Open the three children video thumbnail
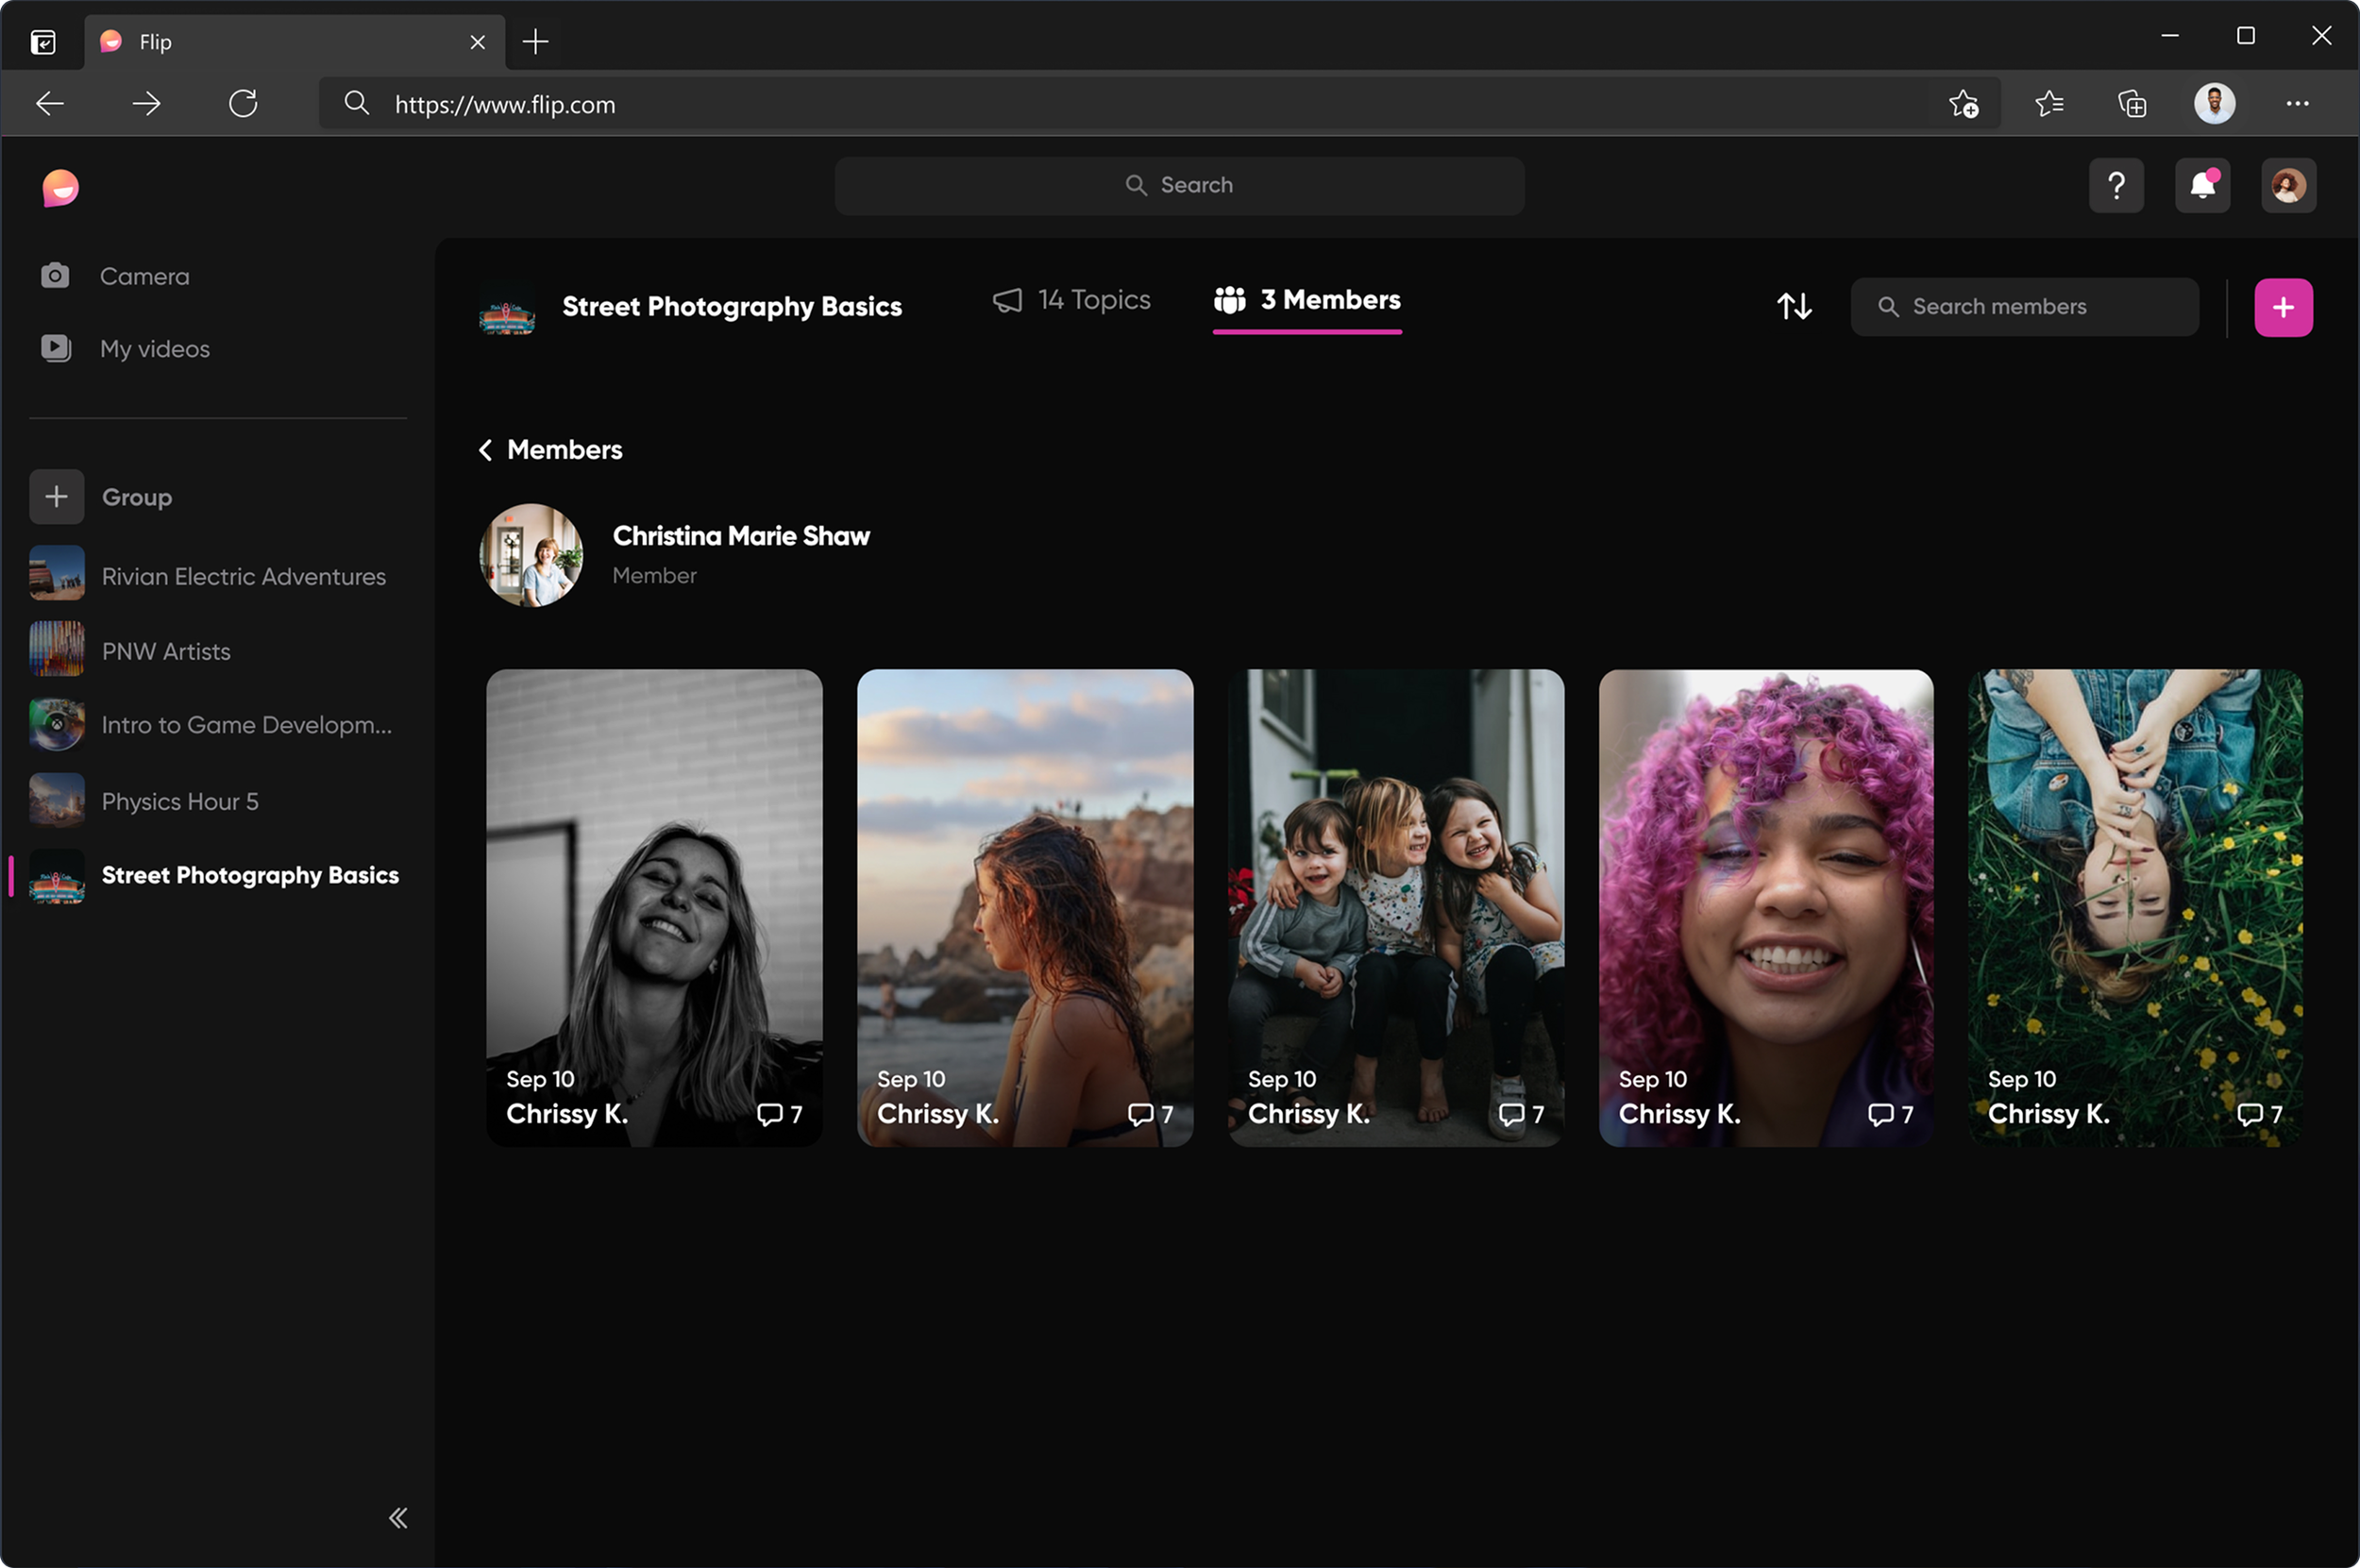Viewport: 2360px width, 1568px height. (x=1395, y=906)
